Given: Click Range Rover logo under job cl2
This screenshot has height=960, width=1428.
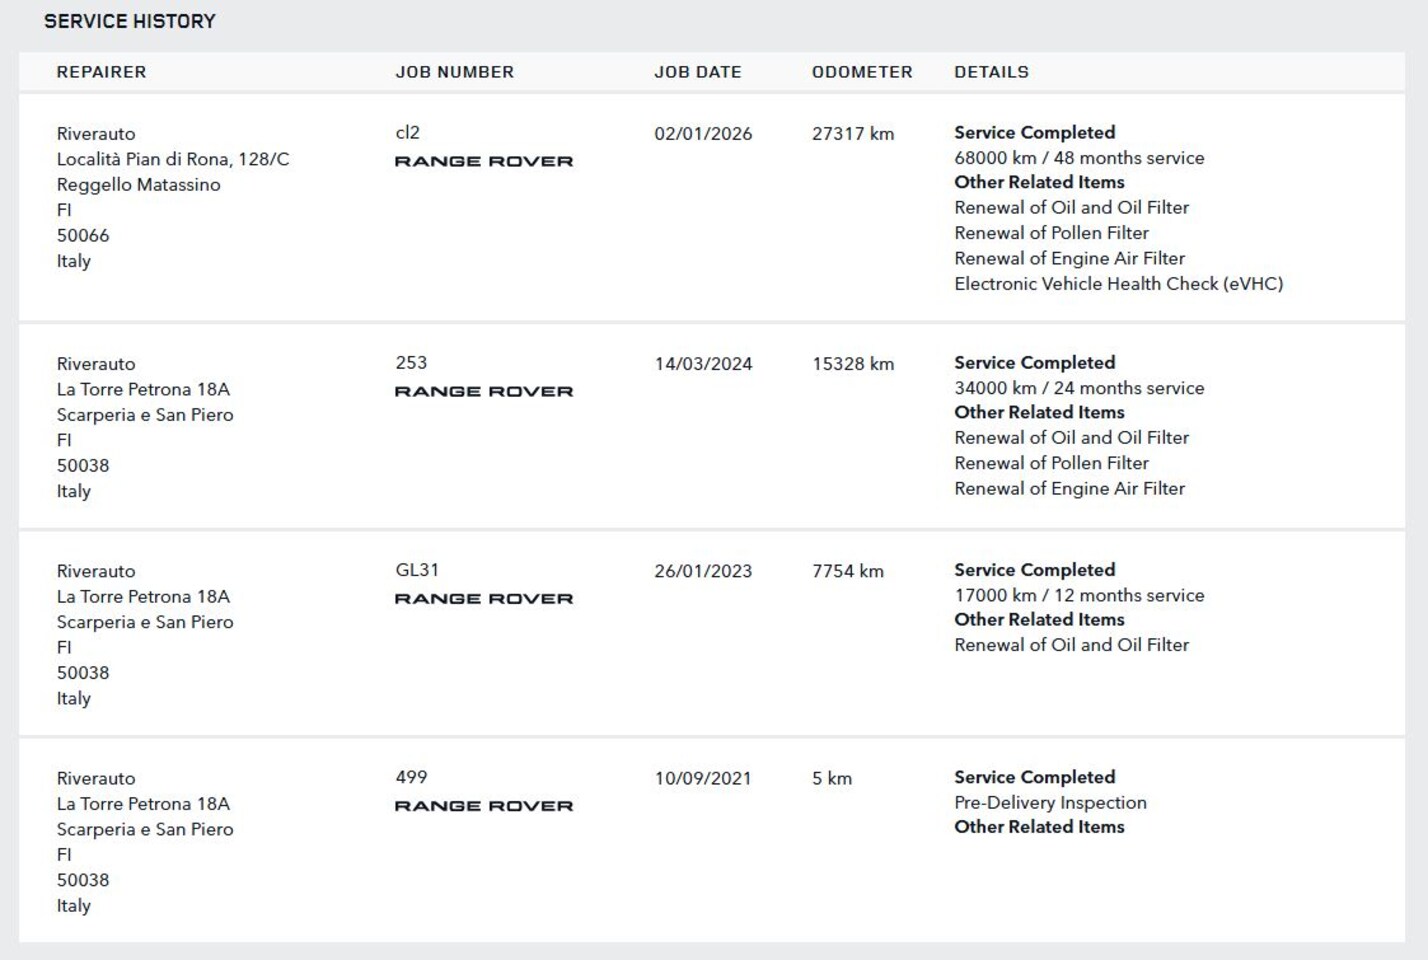Looking at the screenshot, I should click(x=484, y=161).
